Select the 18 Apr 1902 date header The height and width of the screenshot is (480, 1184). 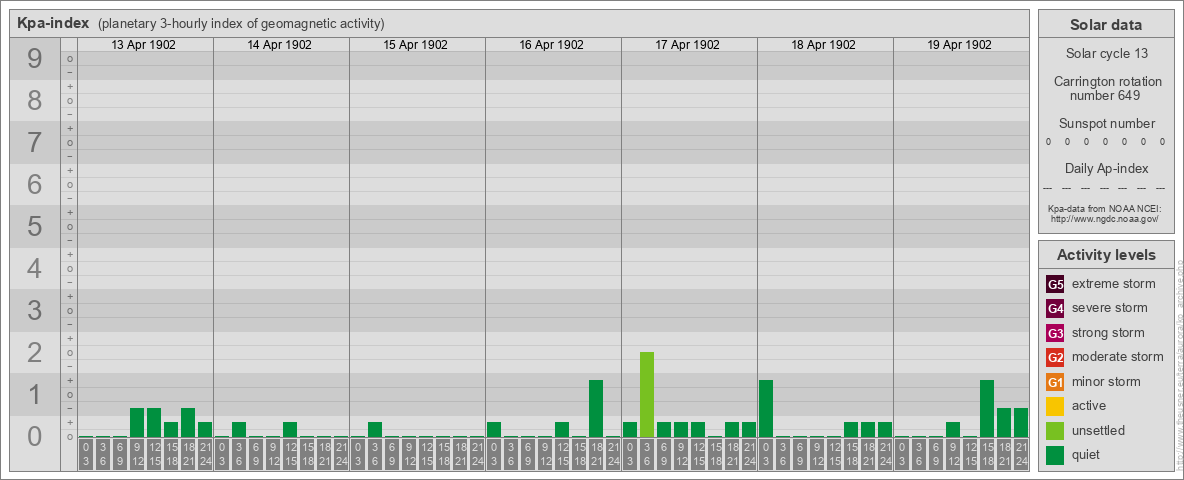click(x=823, y=45)
